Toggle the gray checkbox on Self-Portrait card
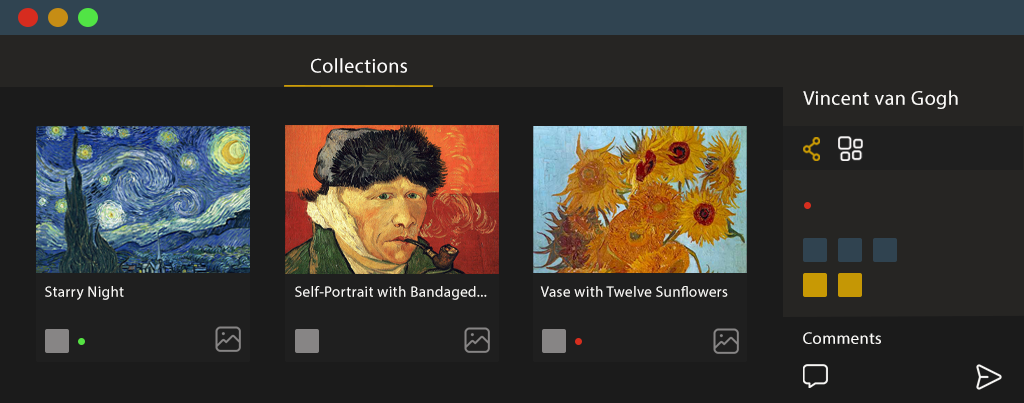The width and height of the screenshot is (1024, 403). pyautogui.click(x=307, y=341)
